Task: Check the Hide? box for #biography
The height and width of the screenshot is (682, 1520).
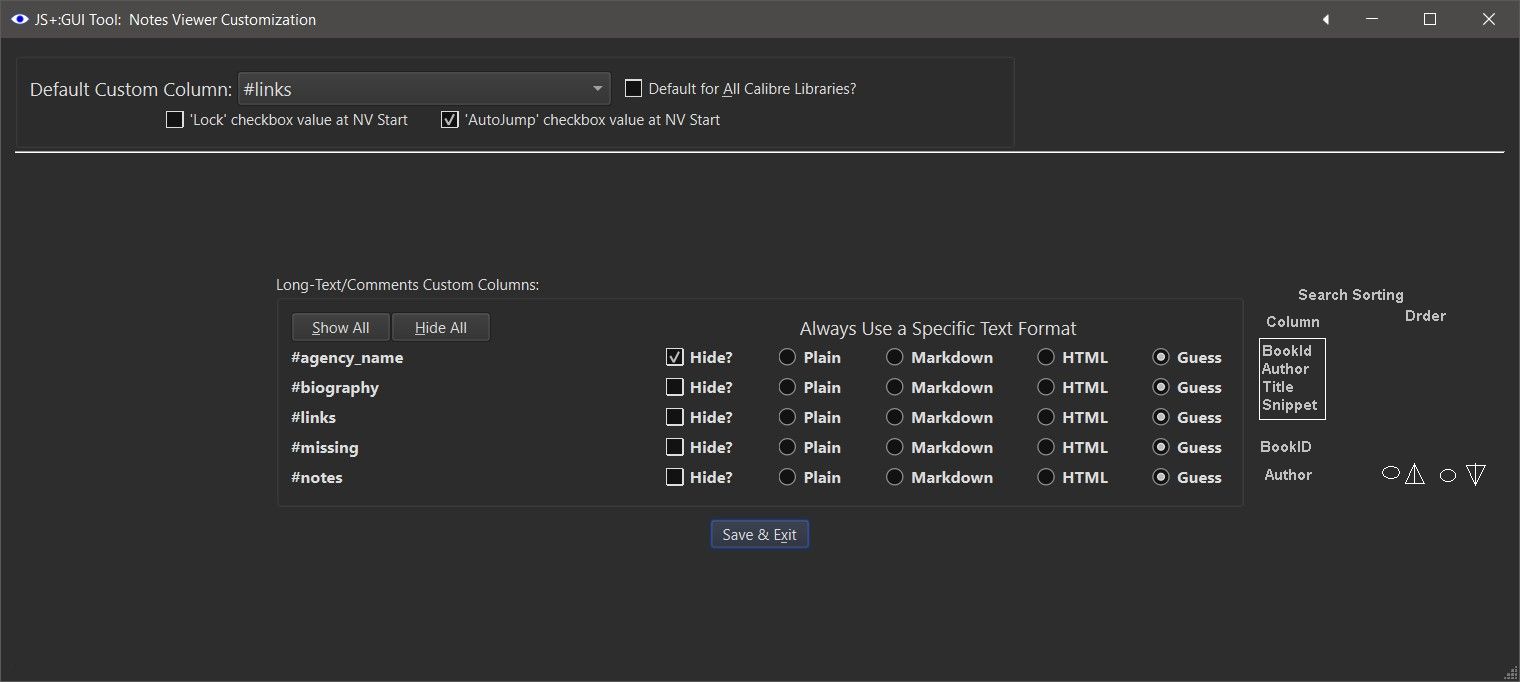Action: click(x=675, y=387)
